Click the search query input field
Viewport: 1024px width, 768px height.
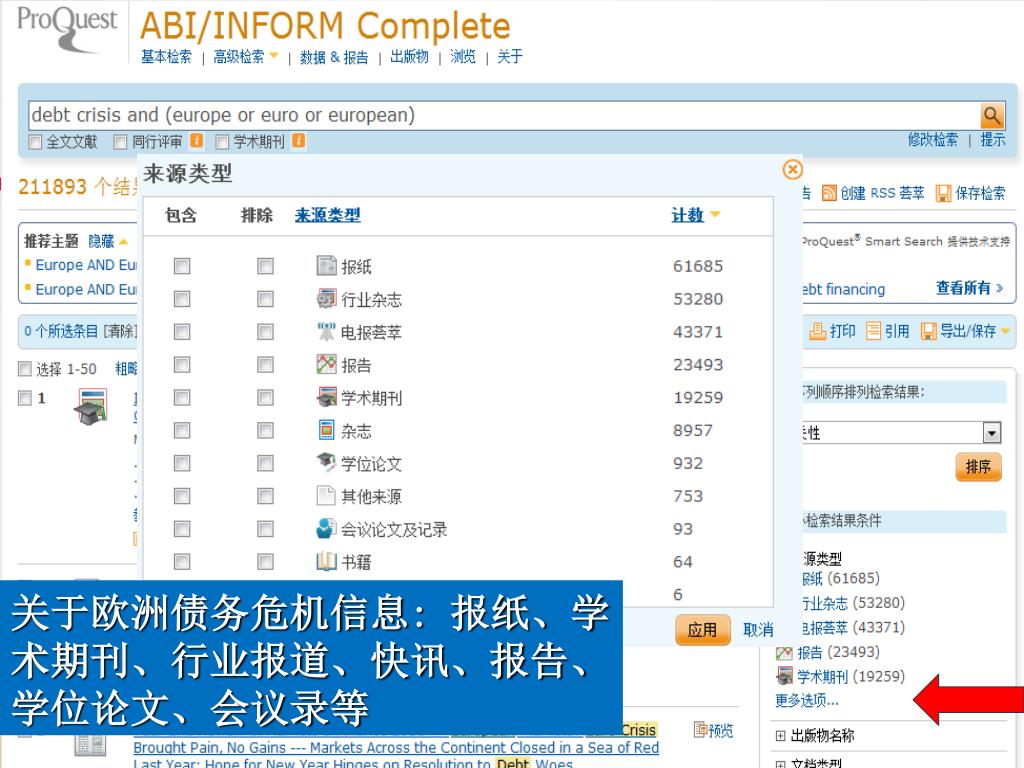[504, 116]
